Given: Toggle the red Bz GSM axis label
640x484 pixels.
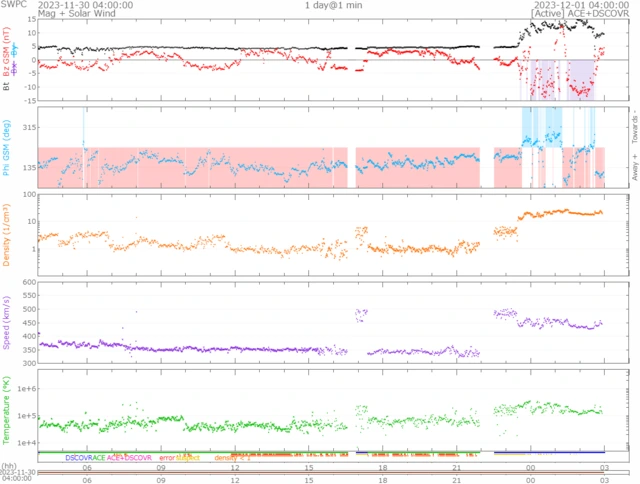Looking at the screenshot, I should [7, 60].
